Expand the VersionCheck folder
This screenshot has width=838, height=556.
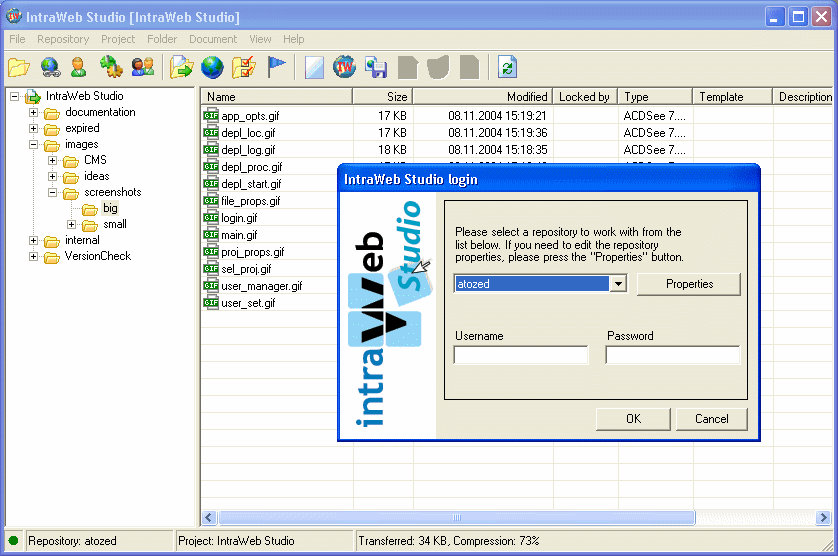(x=34, y=257)
